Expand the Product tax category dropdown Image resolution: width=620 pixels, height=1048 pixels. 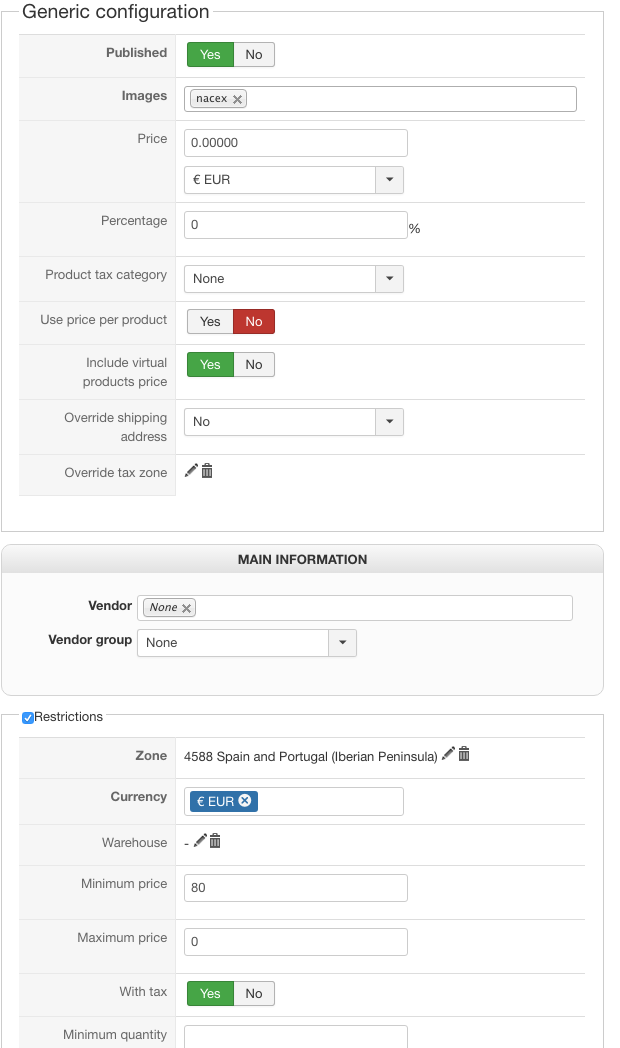[x=294, y=279]
